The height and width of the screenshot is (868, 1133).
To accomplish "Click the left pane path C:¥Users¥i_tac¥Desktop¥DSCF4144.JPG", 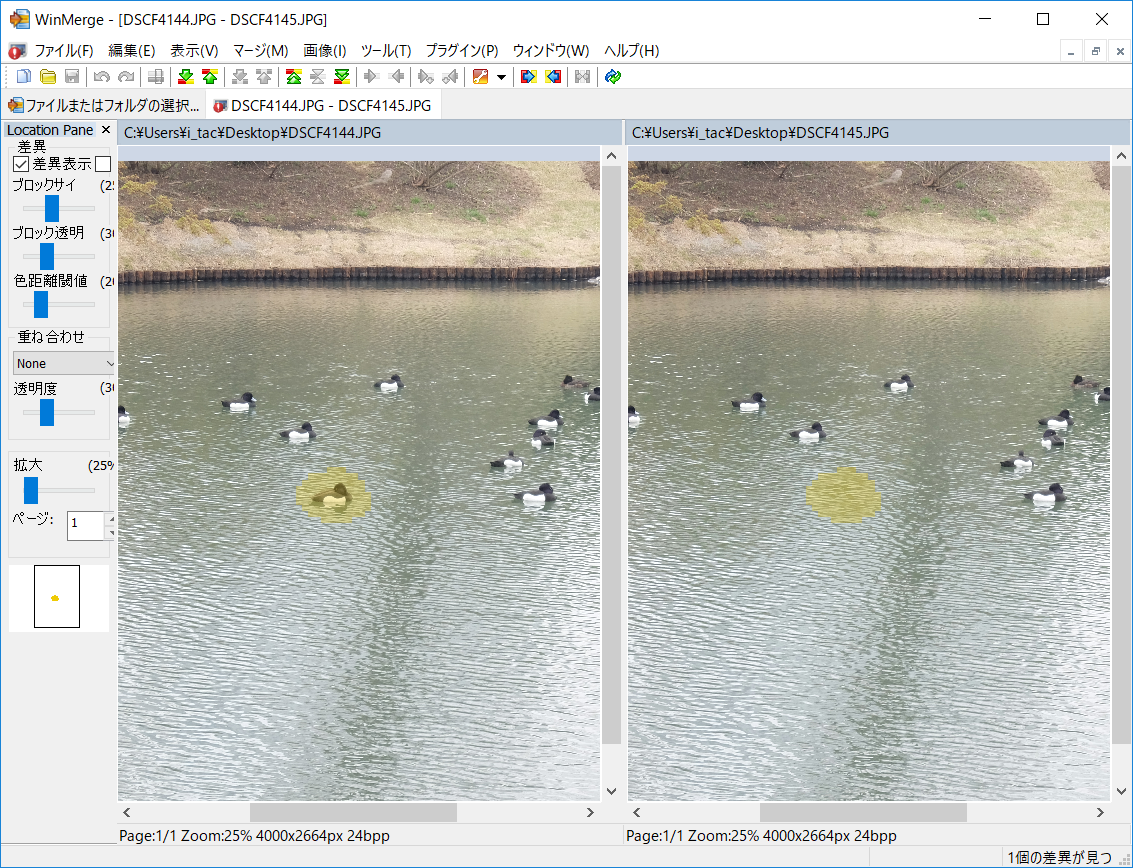I will 253,132.
